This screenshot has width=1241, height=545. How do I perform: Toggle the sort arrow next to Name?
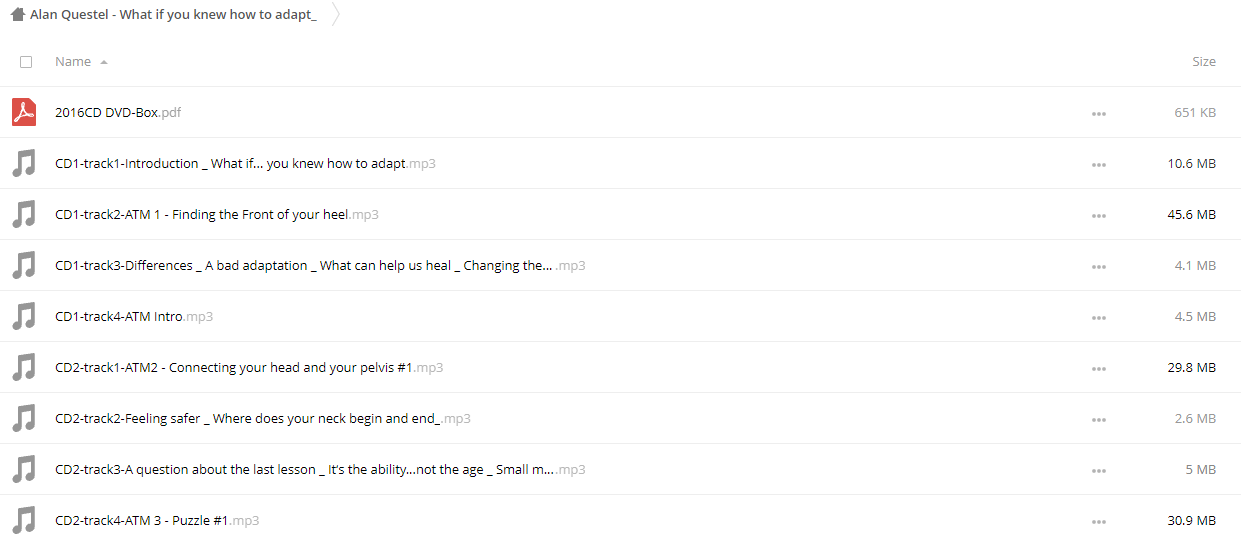coord(104,62)
